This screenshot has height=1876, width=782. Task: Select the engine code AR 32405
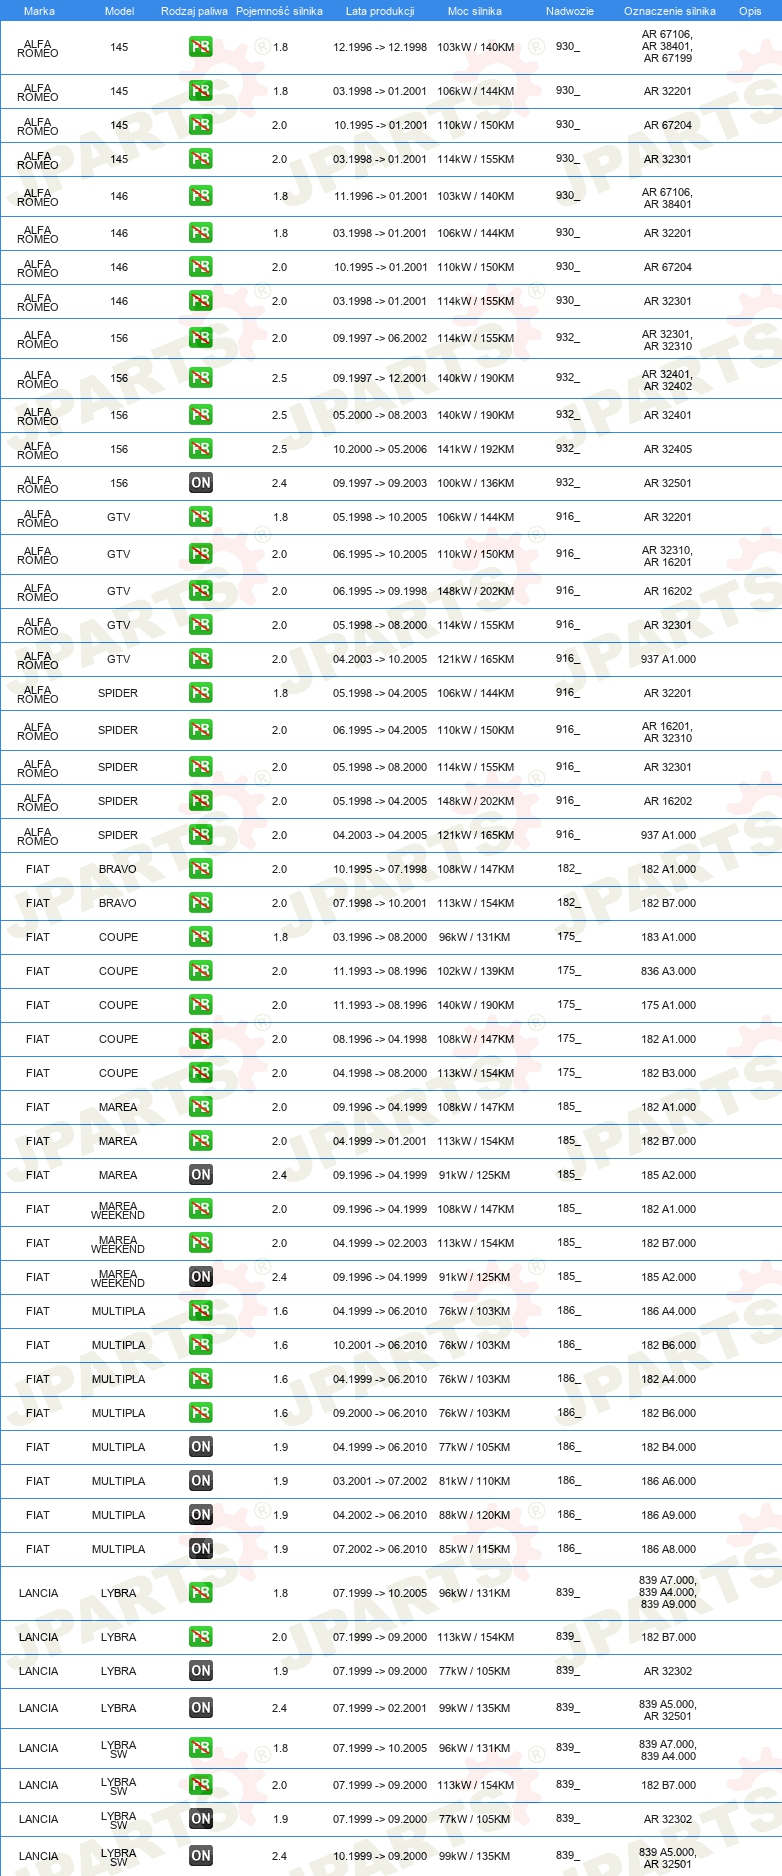click(x=668, y=449)
